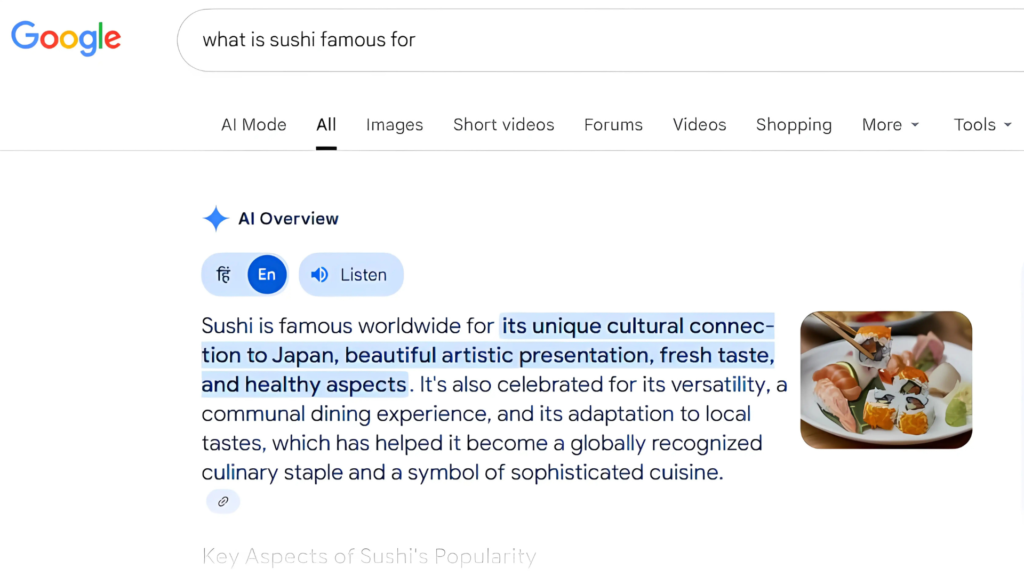1024x576 pixels.
Task: Select the En language toggle
Action: coord(267,275)
